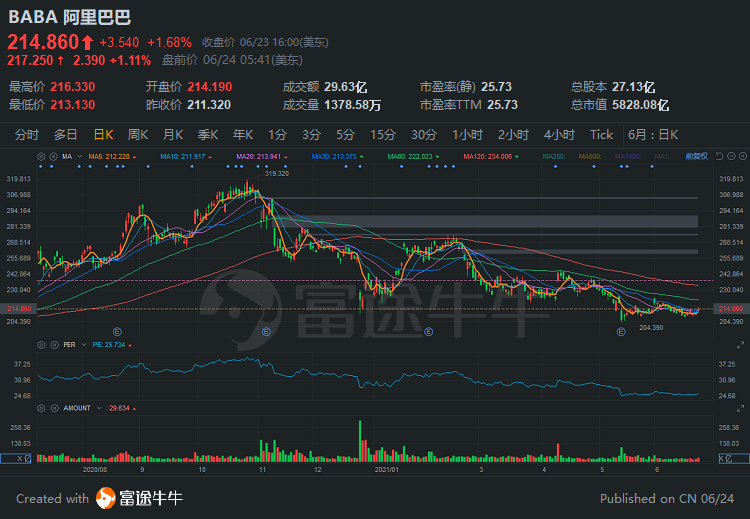The image size is (750, 519).
Task: Click the earnings E marker near February 2021
Action: point(429,331)
